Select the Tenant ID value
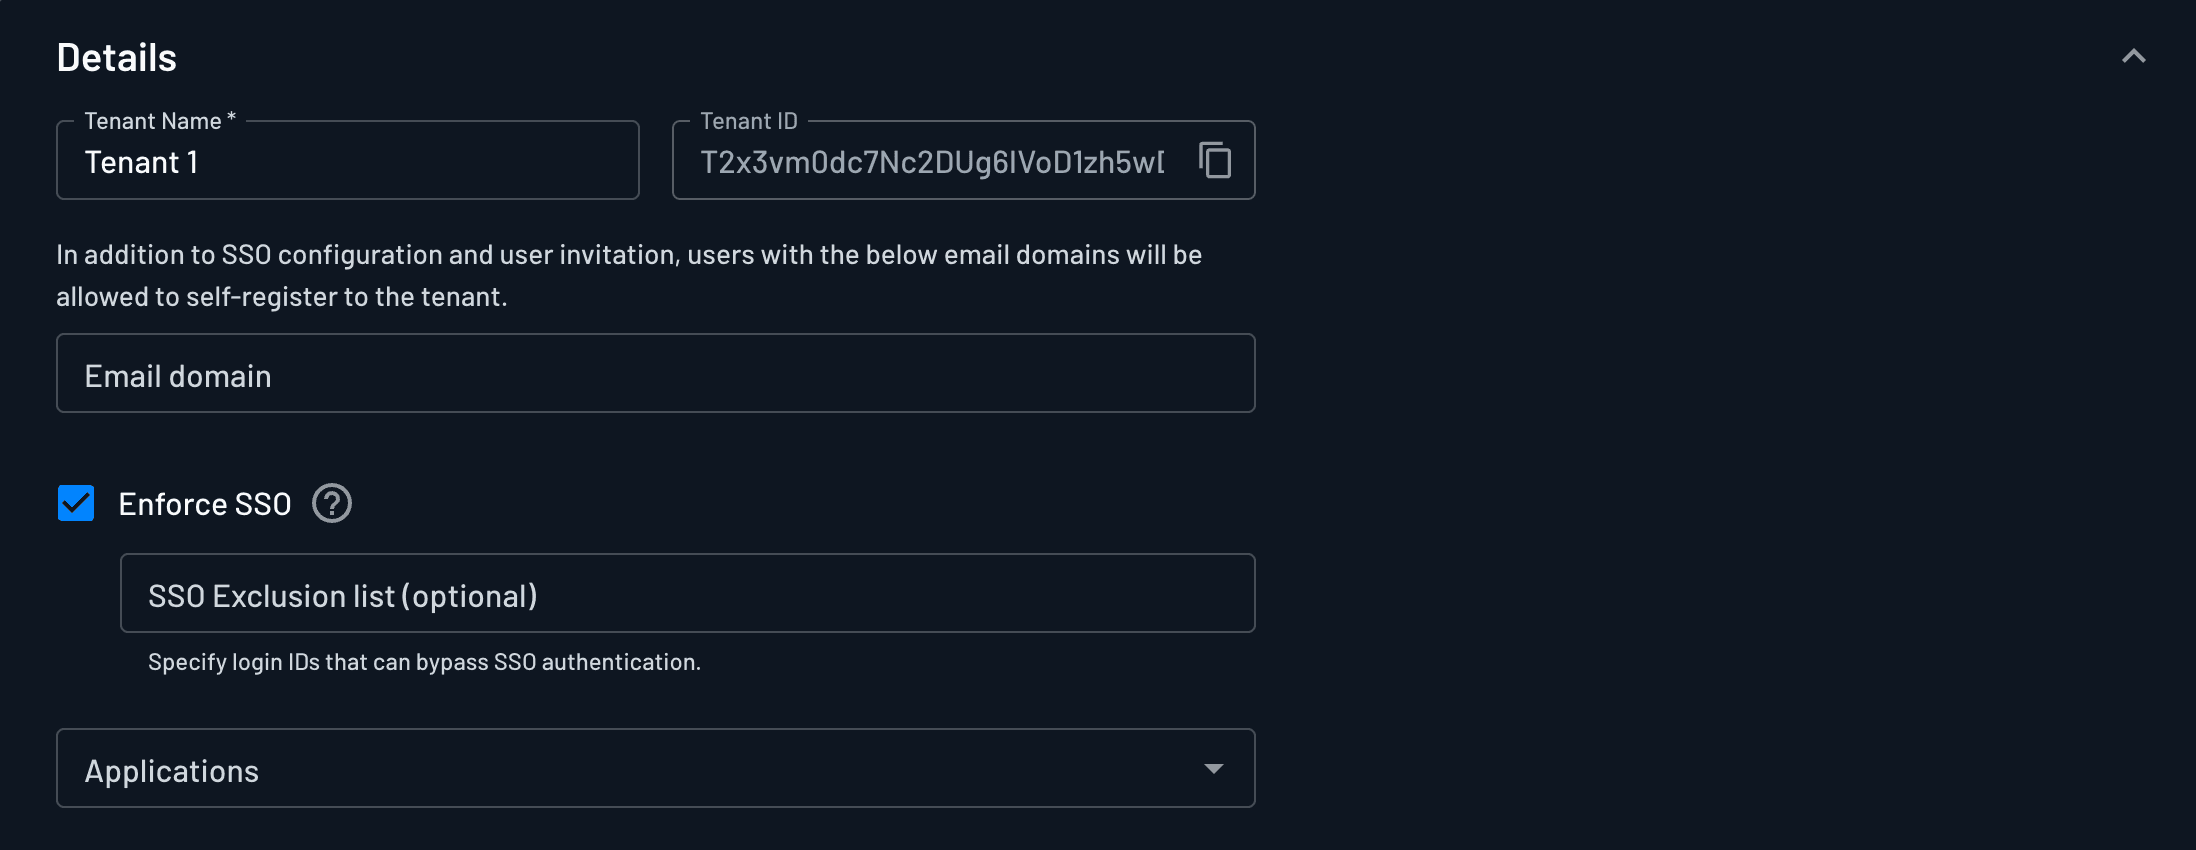2196x850 pixels. point(930,161)
